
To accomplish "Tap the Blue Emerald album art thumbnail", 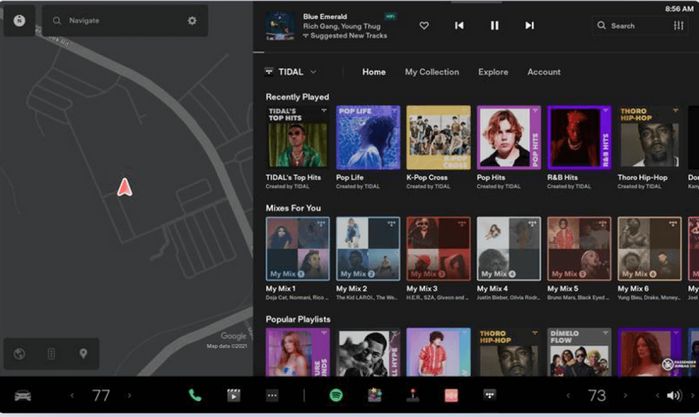I will (x=280, y=25).
